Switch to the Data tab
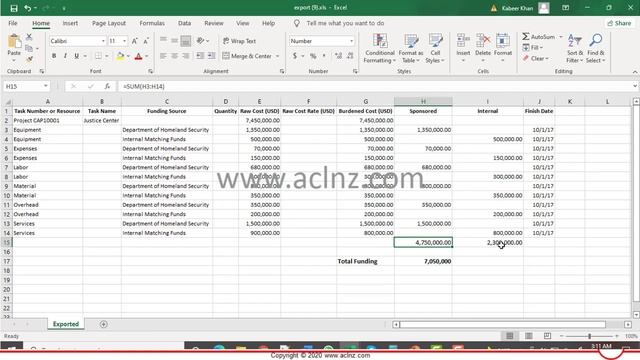This screenshot has height=360, width=640. coord(184,23)
